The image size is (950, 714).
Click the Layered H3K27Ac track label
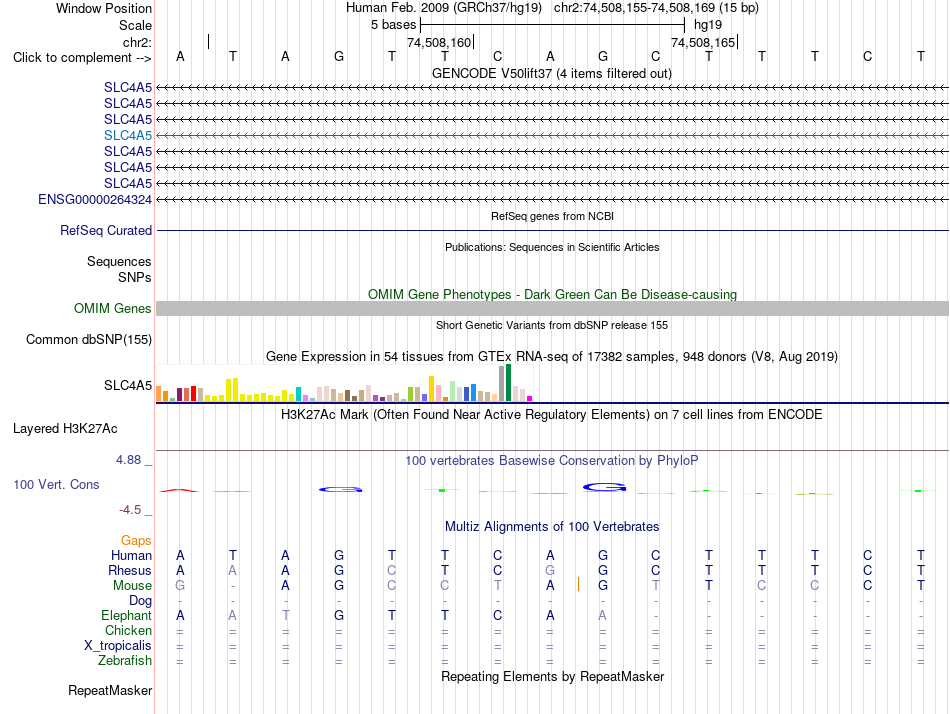pyautogui.click(x=65, y=429)
